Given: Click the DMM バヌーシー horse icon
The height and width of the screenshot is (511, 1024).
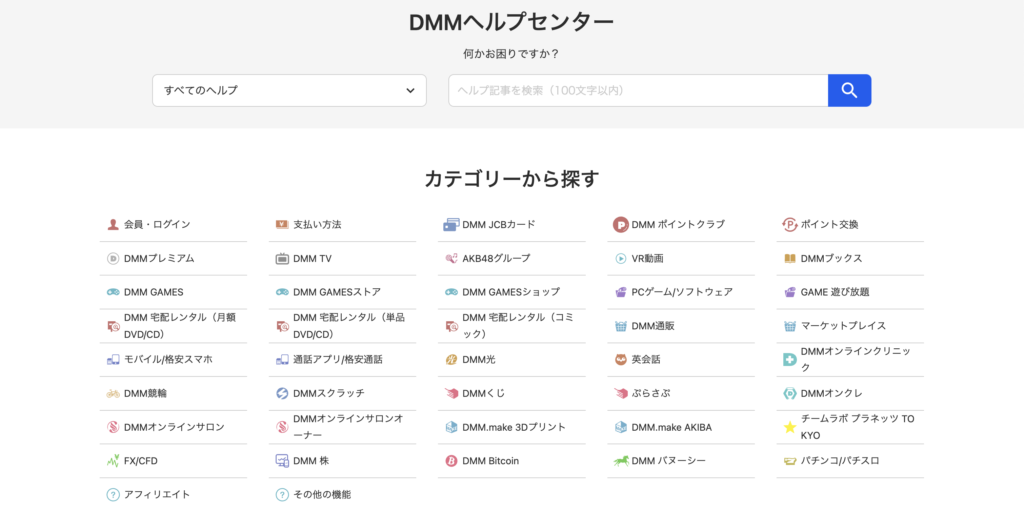Looking at the screenshot, I should [x=620, y=461].
